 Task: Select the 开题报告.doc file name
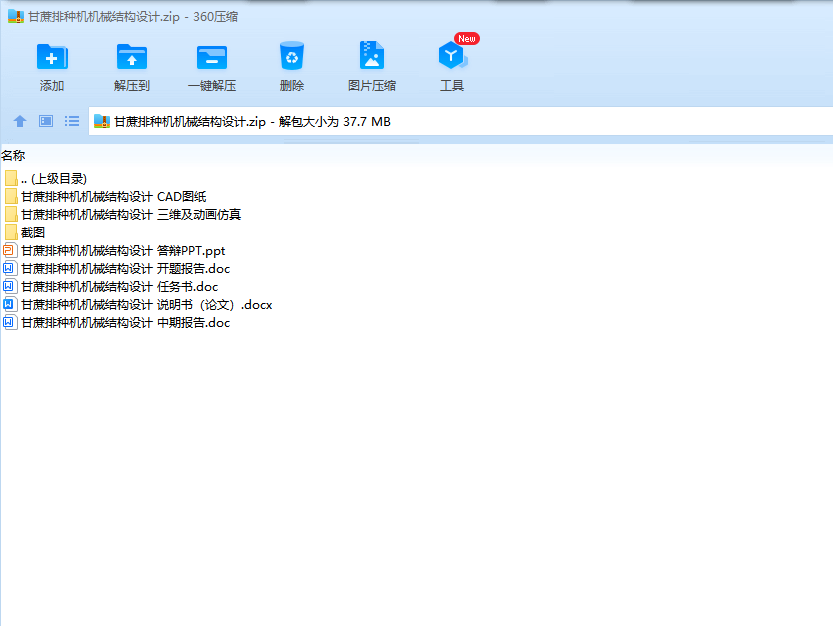pos(125,268)
